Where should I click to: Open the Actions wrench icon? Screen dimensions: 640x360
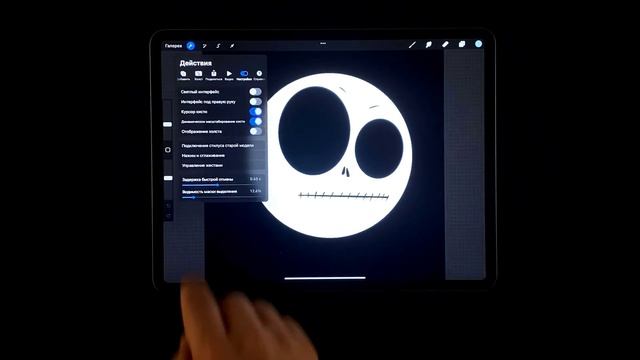pos(190,46)
